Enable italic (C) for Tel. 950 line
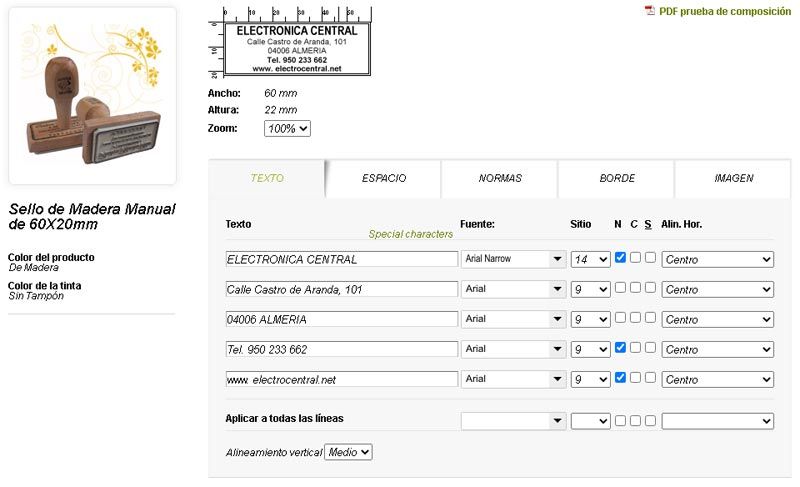 [x=635, y=347]
